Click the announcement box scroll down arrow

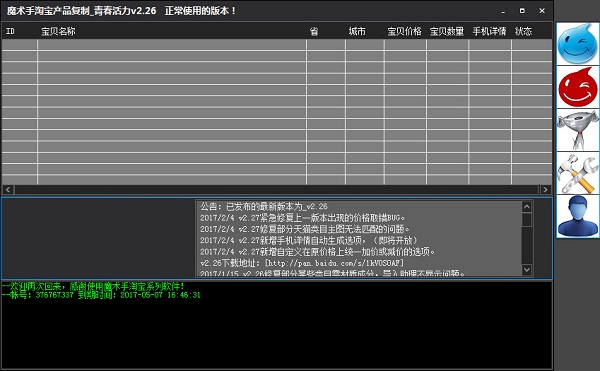coord(527,270)
